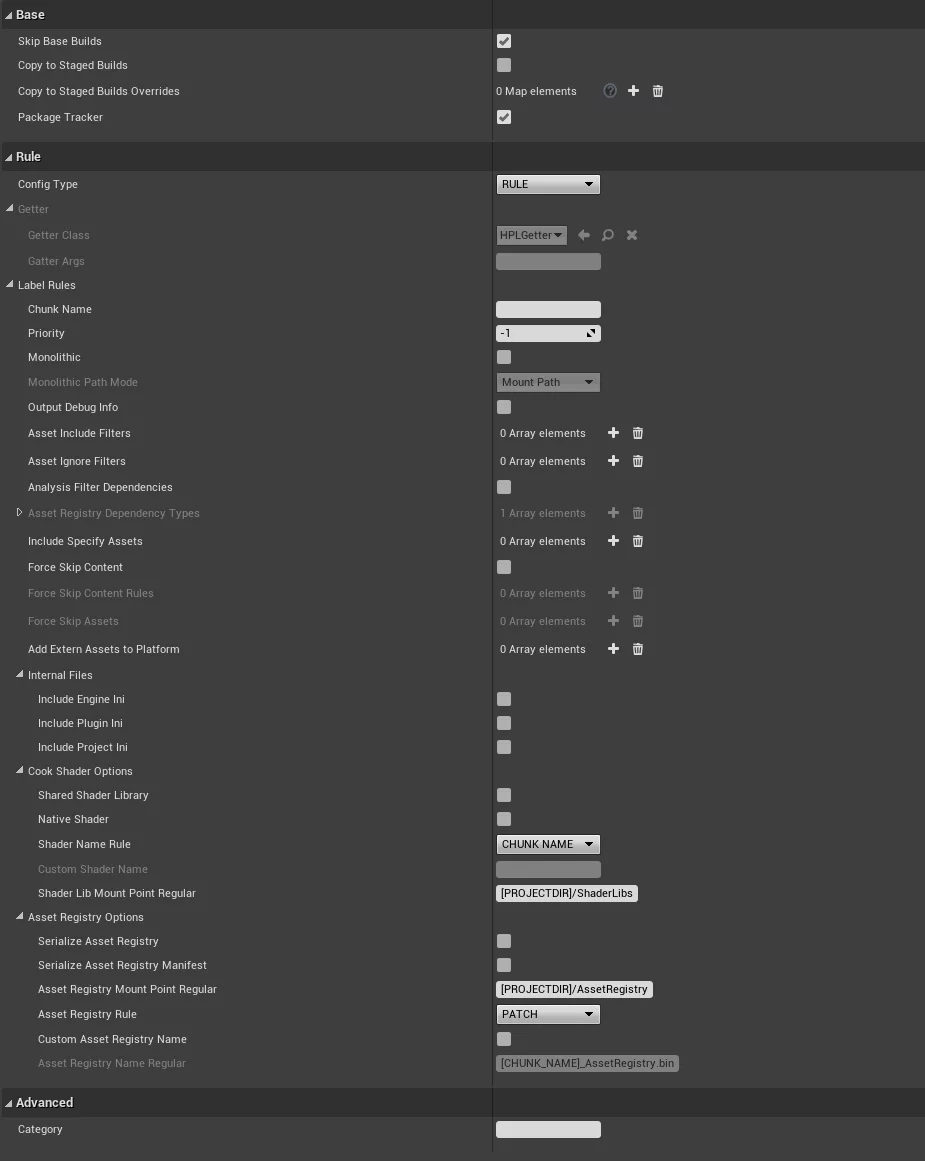The width and height of the screenshot is (925, 1161).
Task: Open help tooltip for Staged Builds Overrides map
Action: 610,90
